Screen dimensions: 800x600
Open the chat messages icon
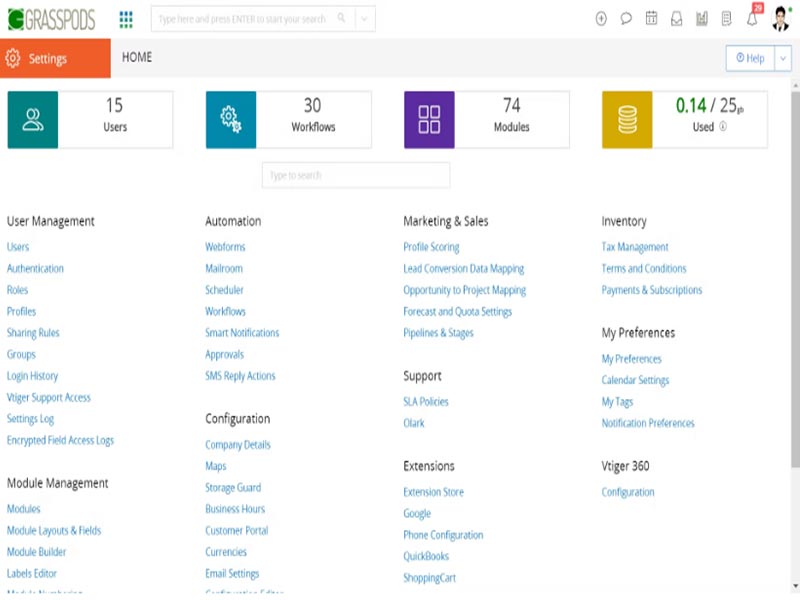[x=627, y=17]
